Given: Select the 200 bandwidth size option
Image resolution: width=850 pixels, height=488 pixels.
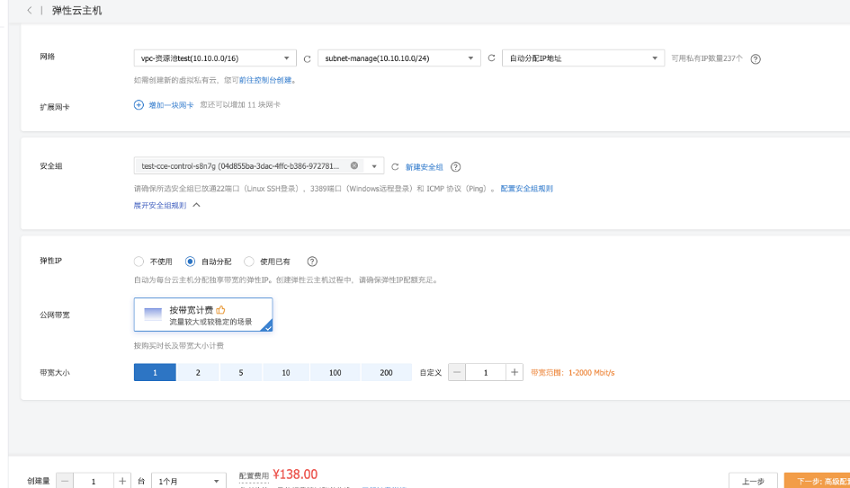Looking at the screenshot, I should coord(386,372).
